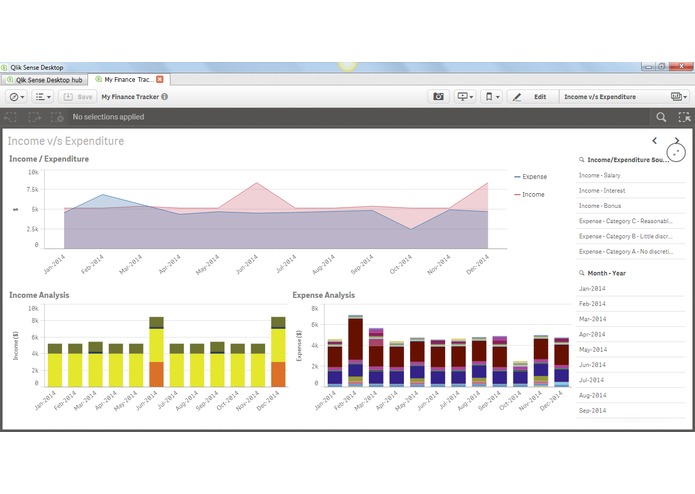
Task: Select Jul-2014 in Month - Year list
Action: point(631,380)
